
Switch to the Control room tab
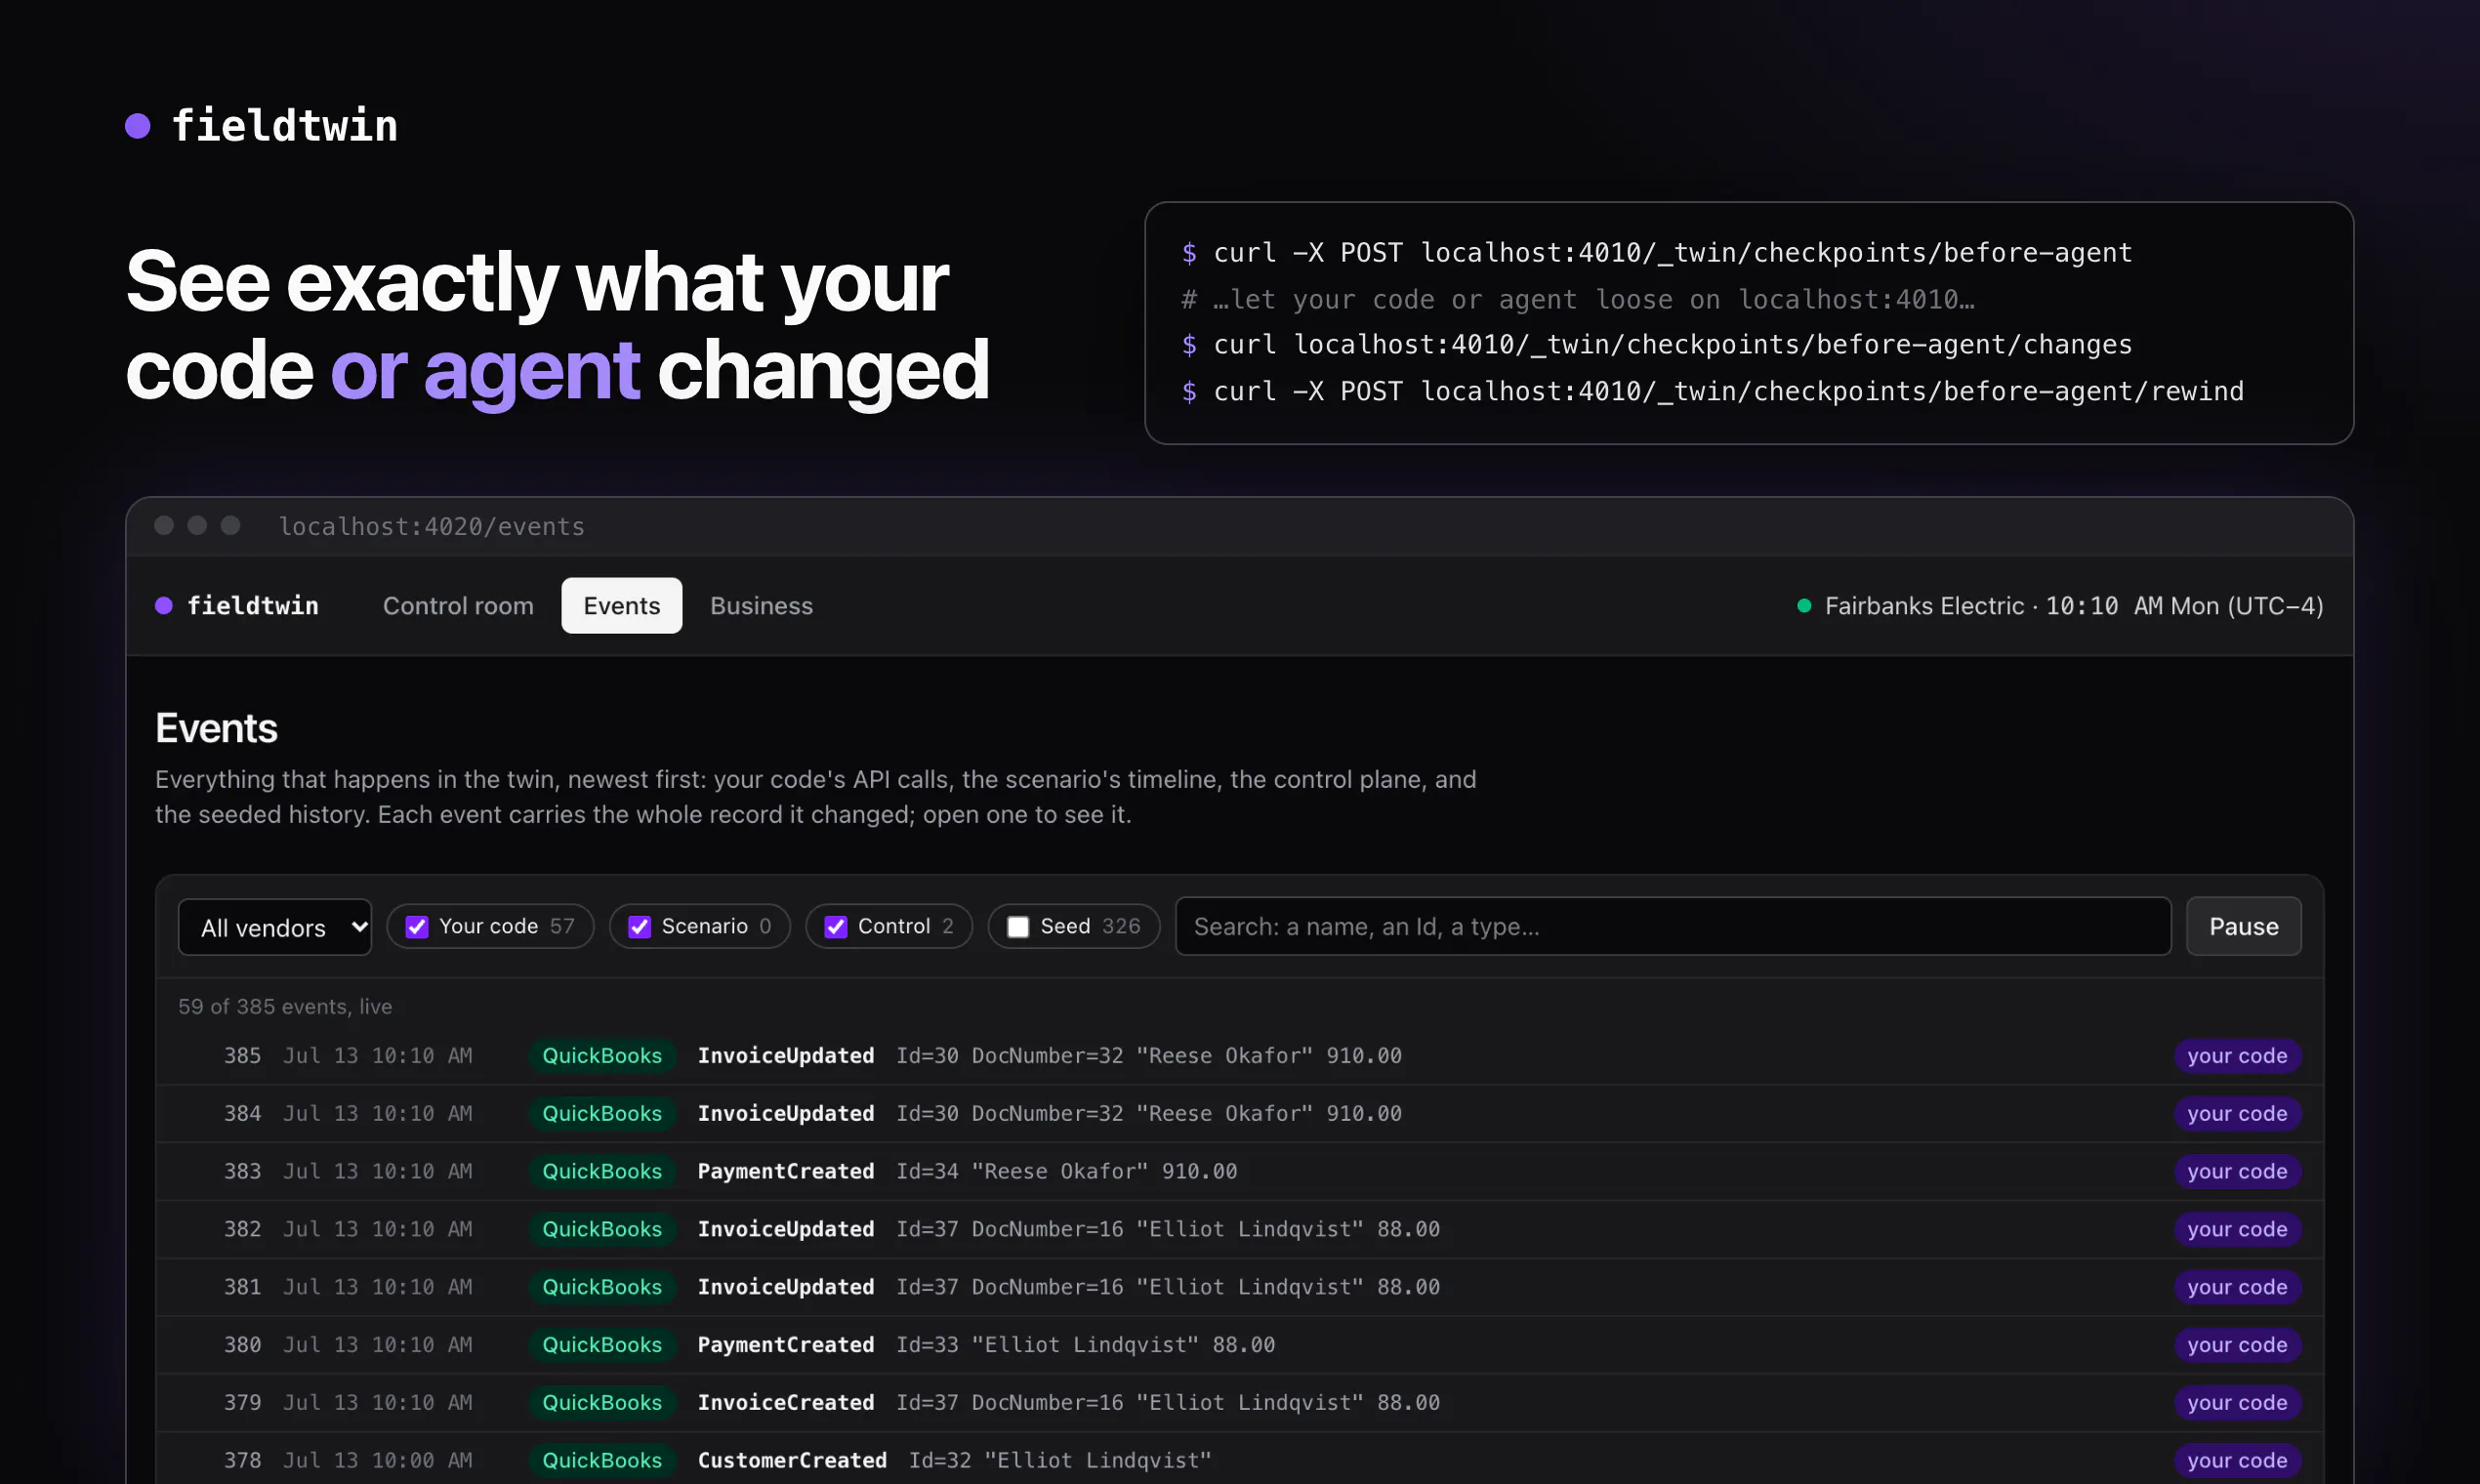(458, 606)
